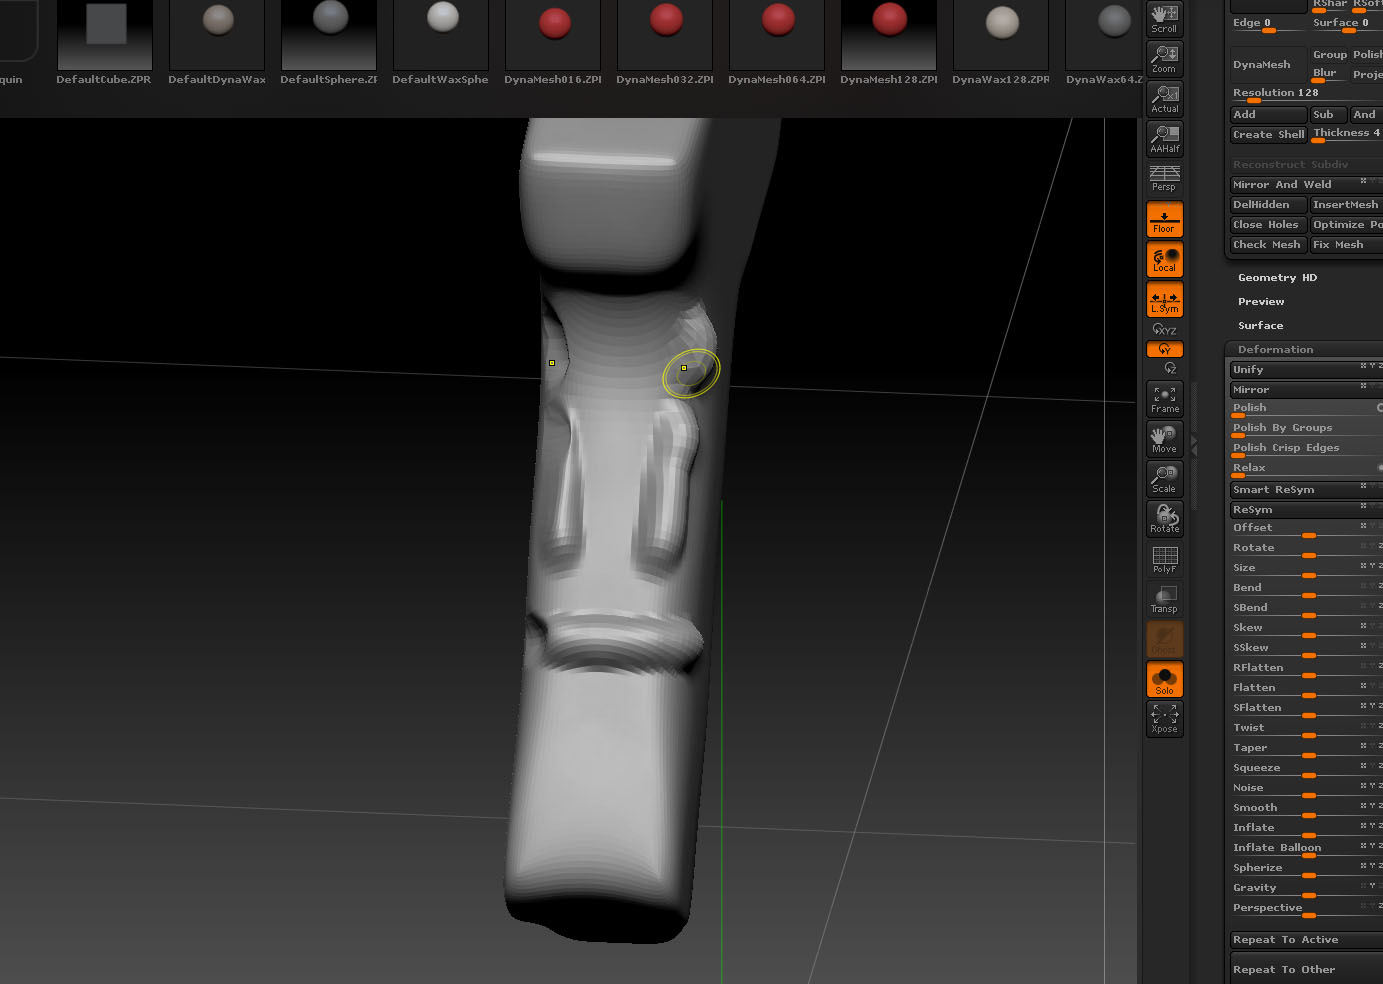Click the Sub DynaMesh button
This screenshot has height=984, width=1383.
[x=1329, y=115]
